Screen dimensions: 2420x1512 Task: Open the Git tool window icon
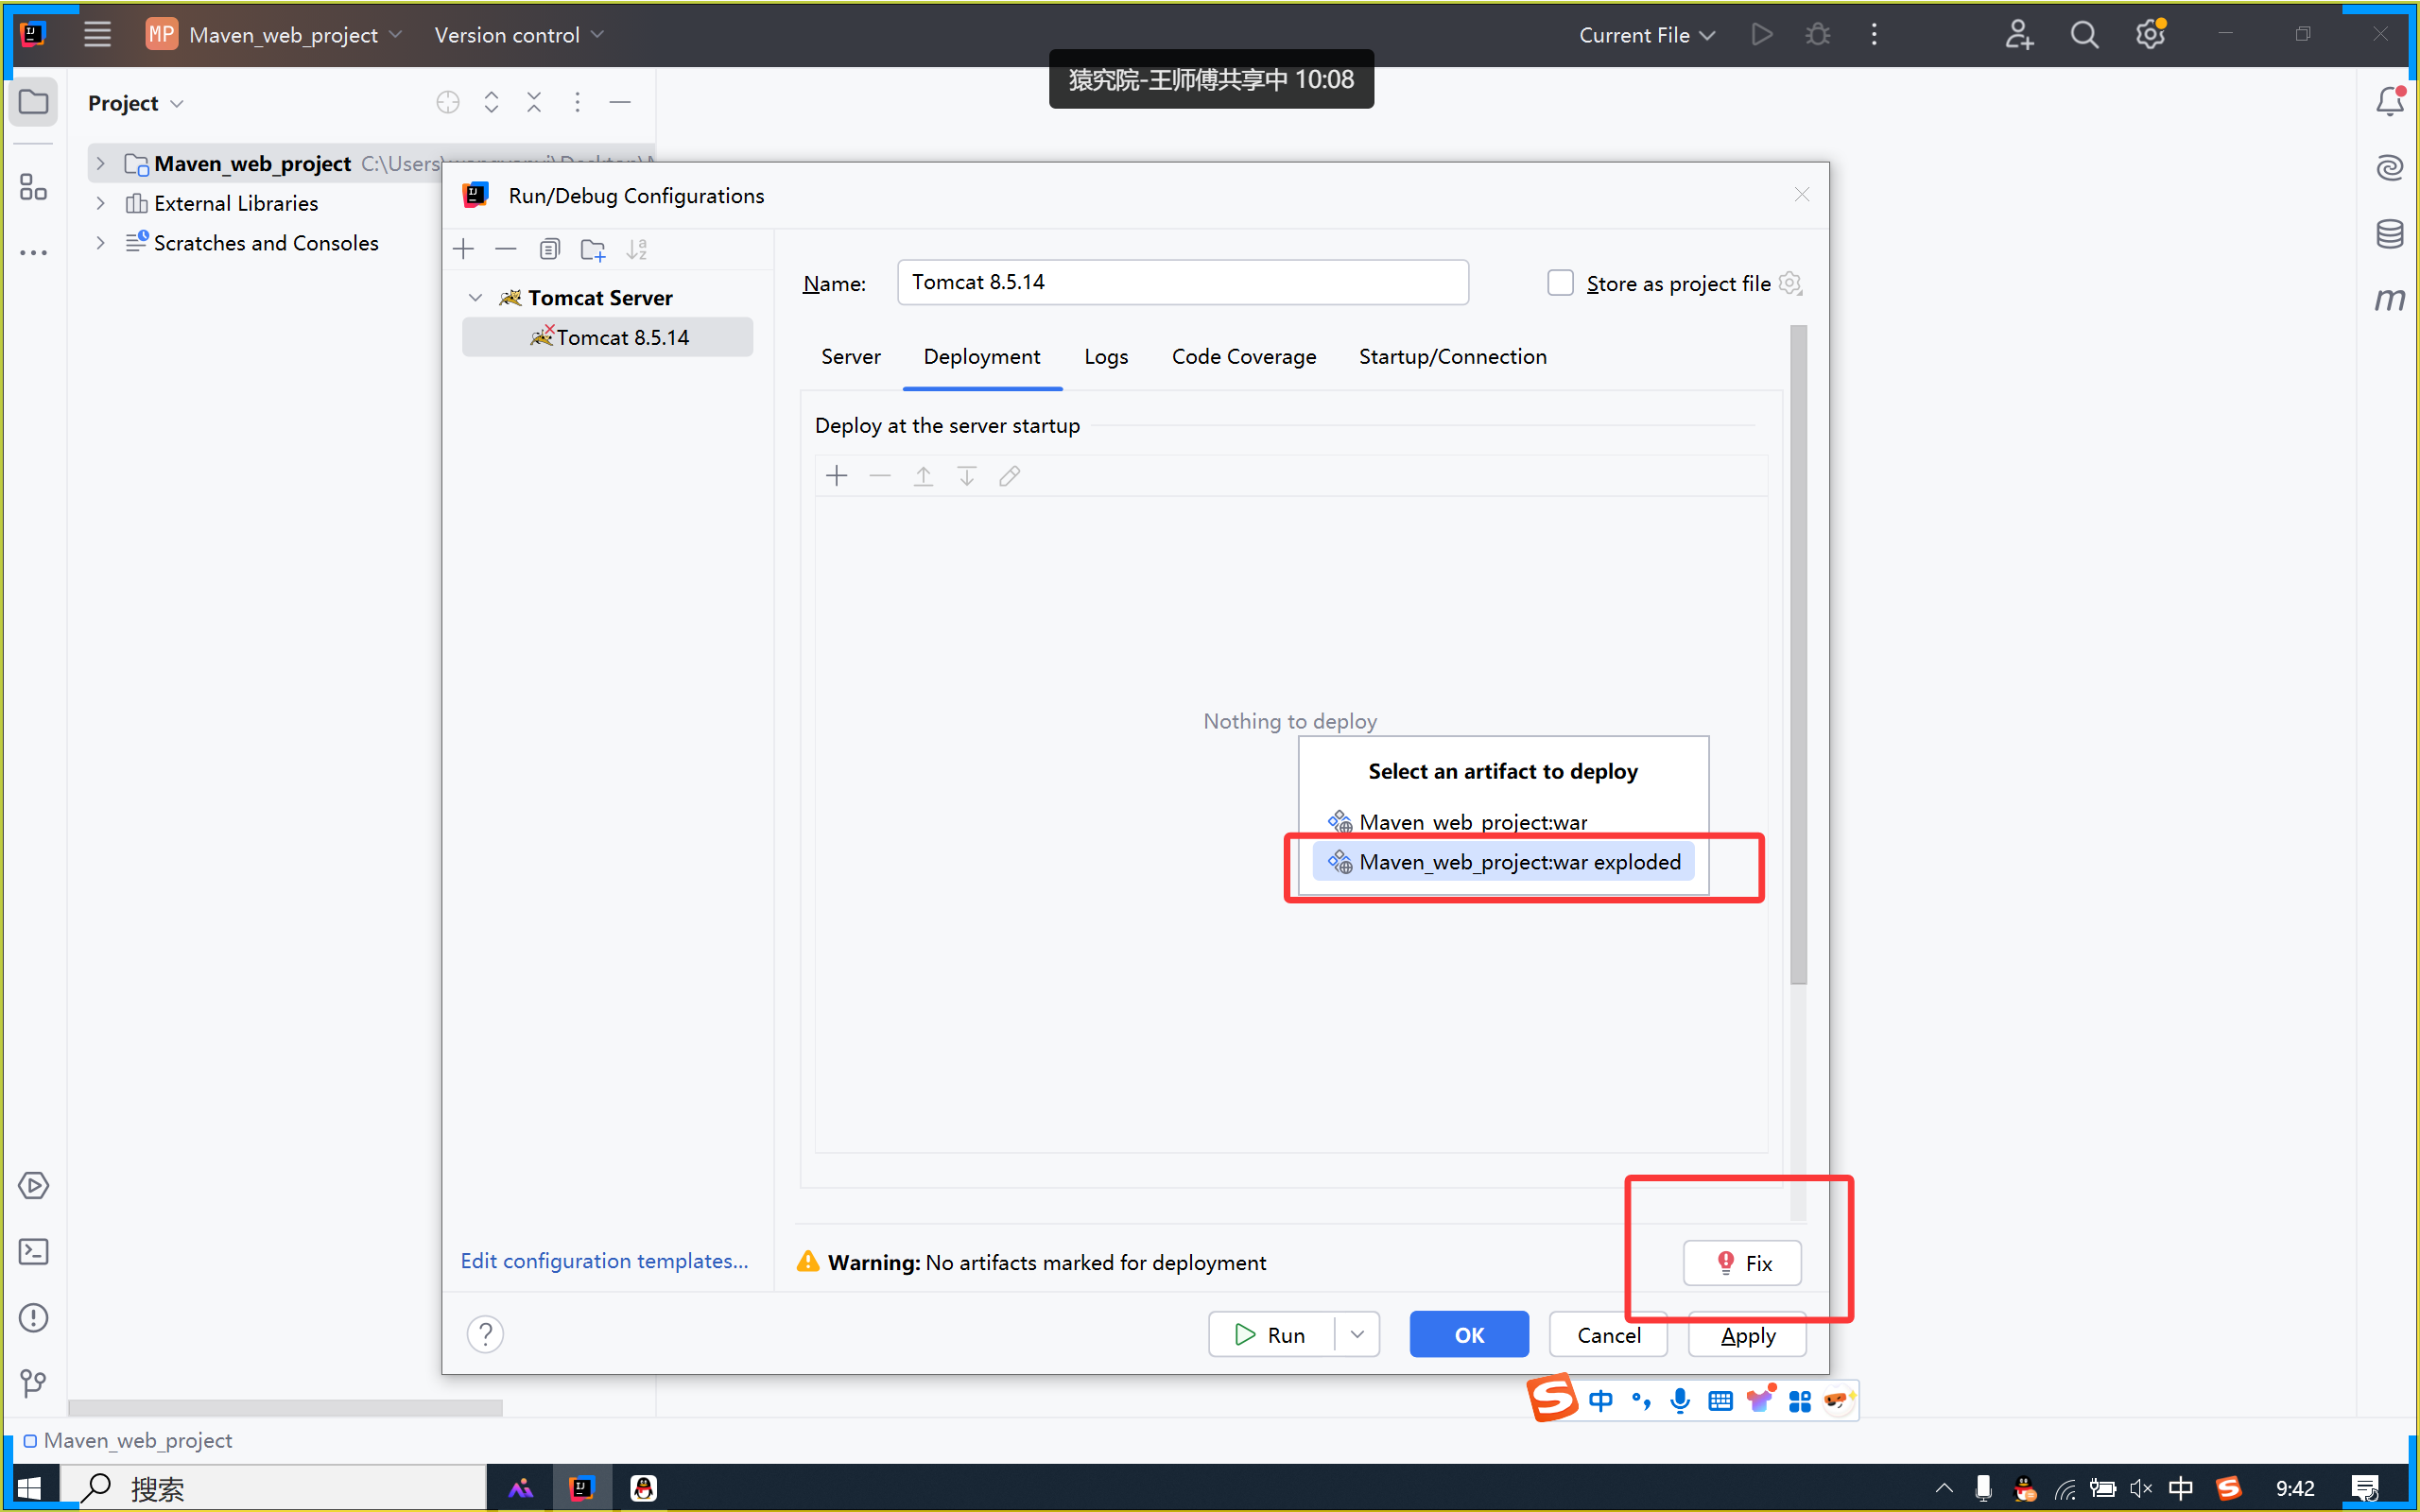click(x=34, y=1383)
